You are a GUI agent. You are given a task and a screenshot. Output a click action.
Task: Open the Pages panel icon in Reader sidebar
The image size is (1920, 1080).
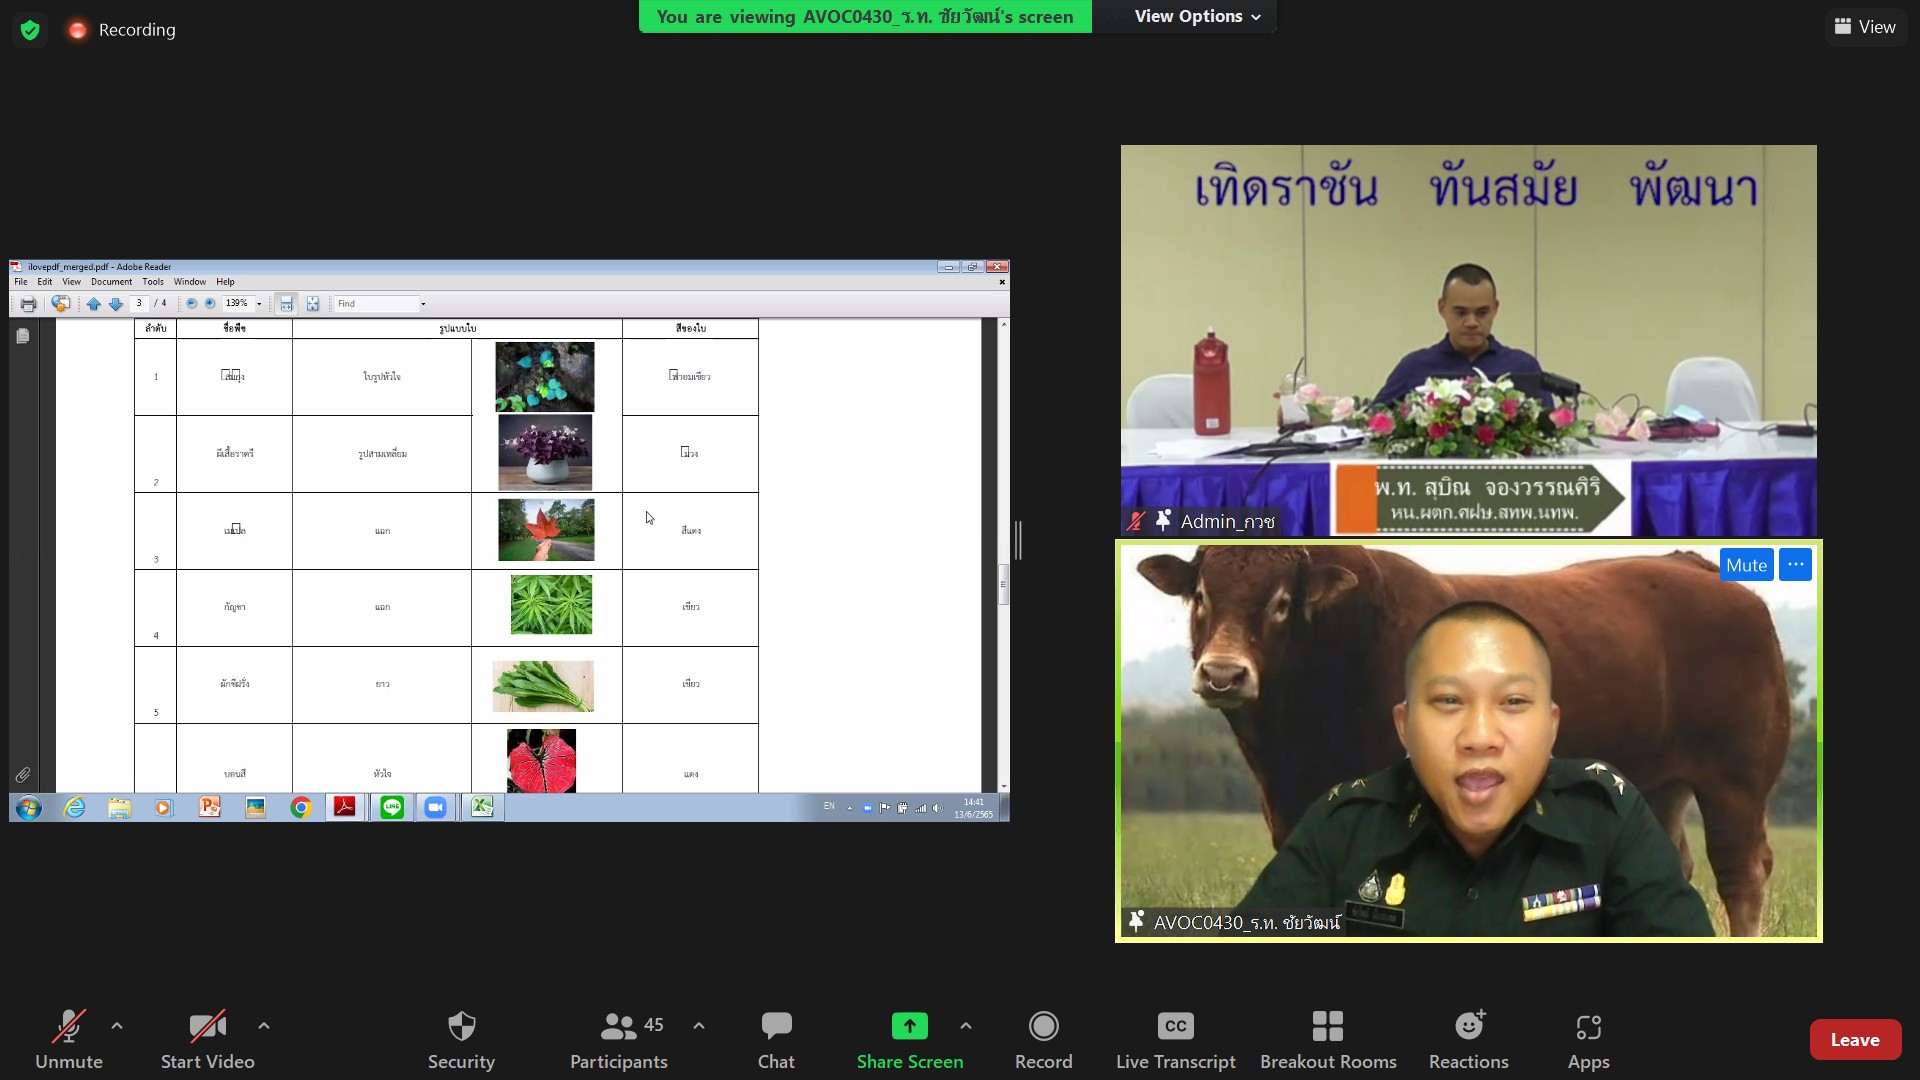click(23, 336)
